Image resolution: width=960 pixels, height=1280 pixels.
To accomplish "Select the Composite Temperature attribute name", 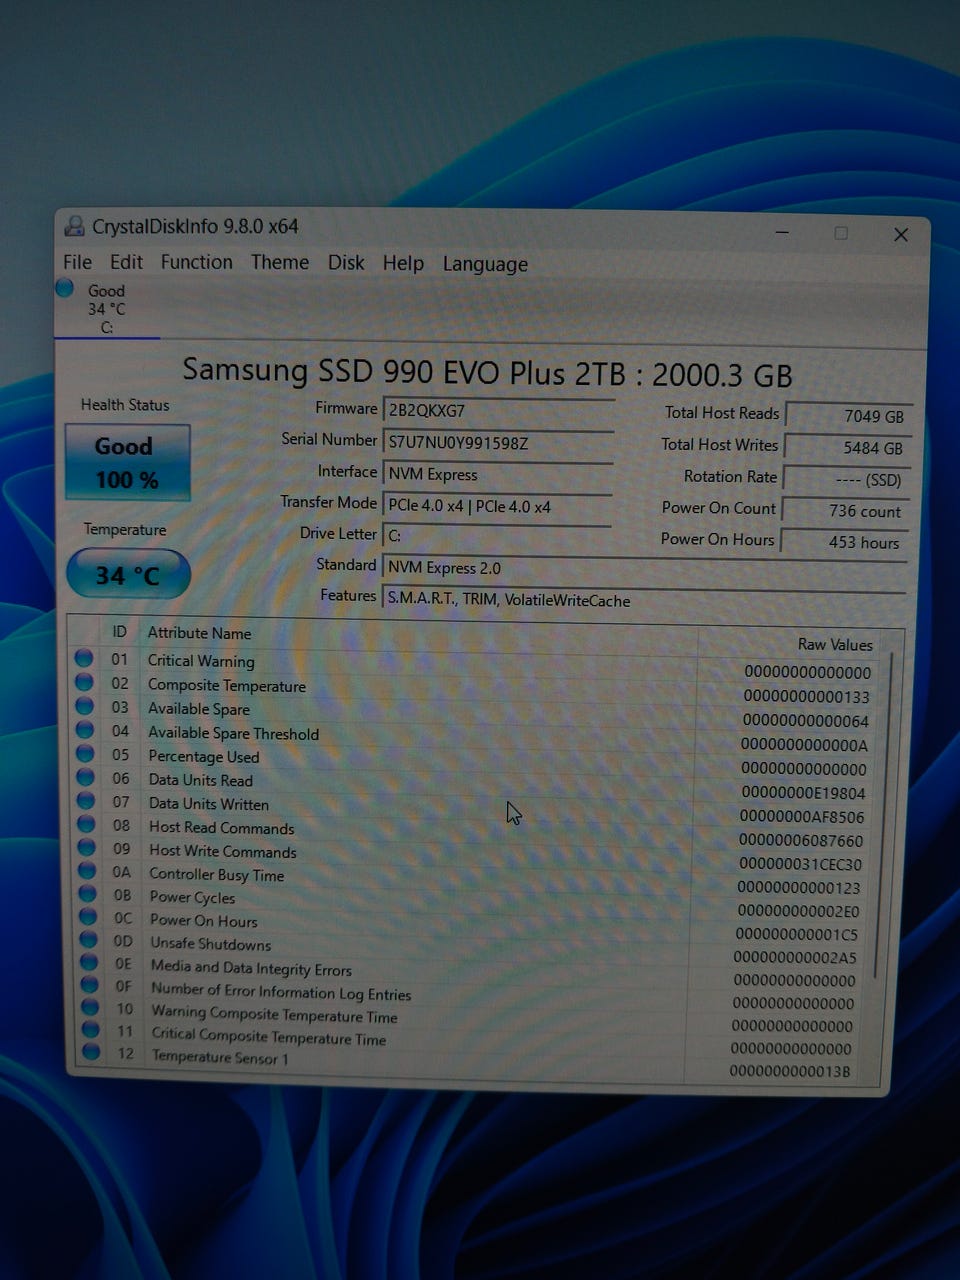I will click(x=227, y=685).
